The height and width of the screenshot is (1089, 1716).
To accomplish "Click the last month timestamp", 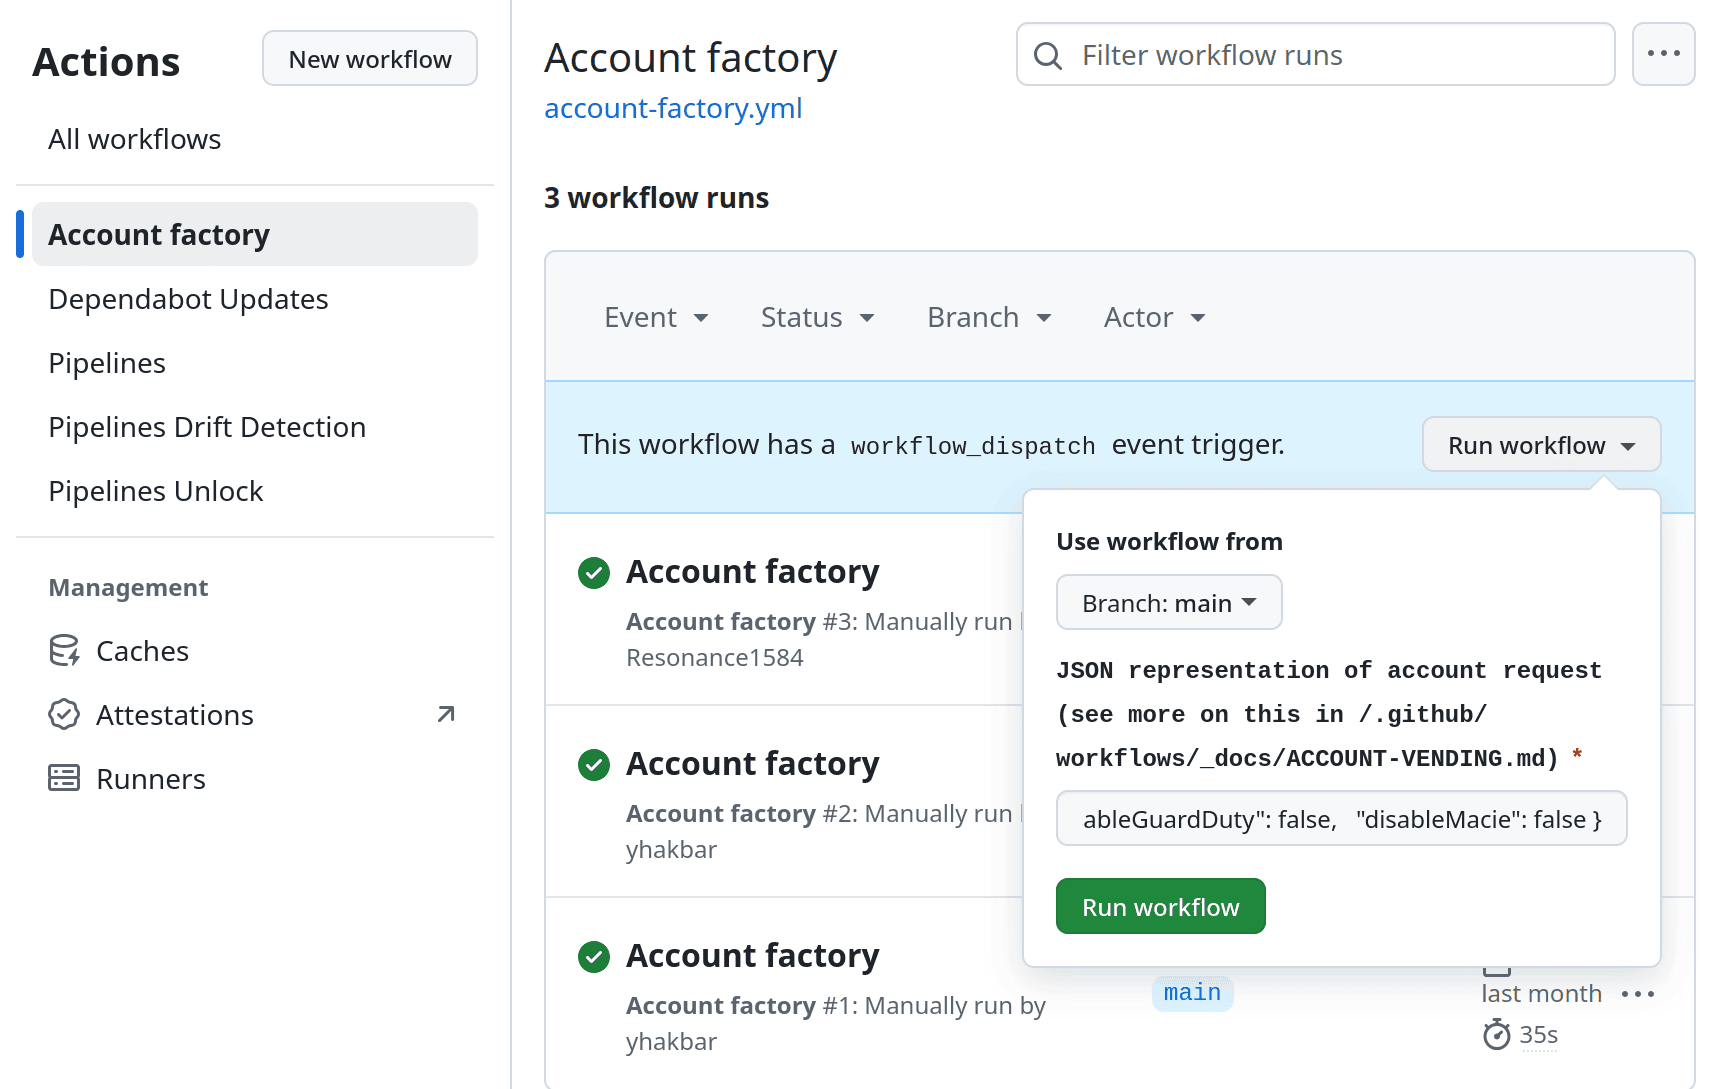I will [x=1541, y=994].
